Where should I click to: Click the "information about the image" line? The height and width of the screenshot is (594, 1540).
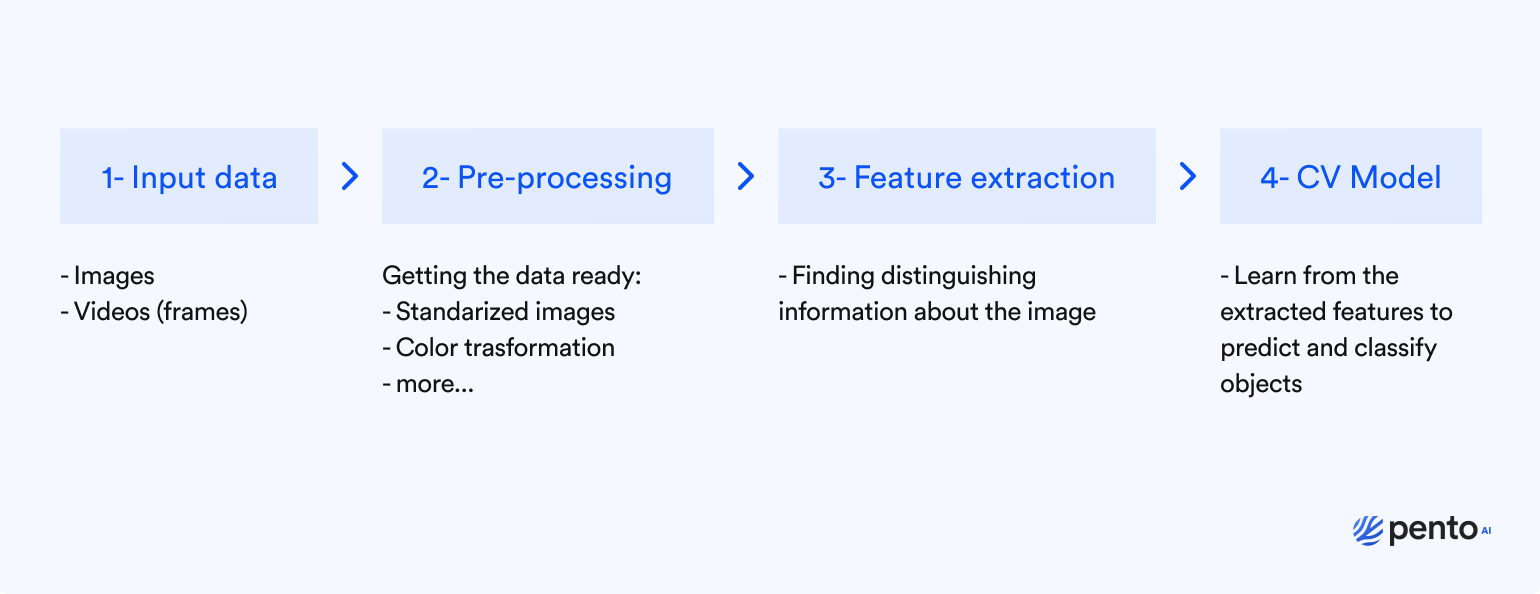937,312
